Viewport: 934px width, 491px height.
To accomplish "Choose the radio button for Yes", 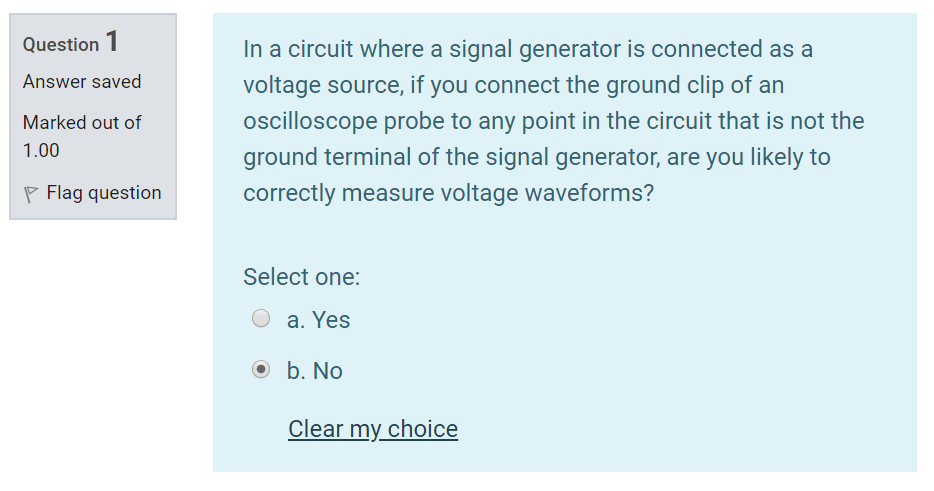I will [x=261, y=318].
